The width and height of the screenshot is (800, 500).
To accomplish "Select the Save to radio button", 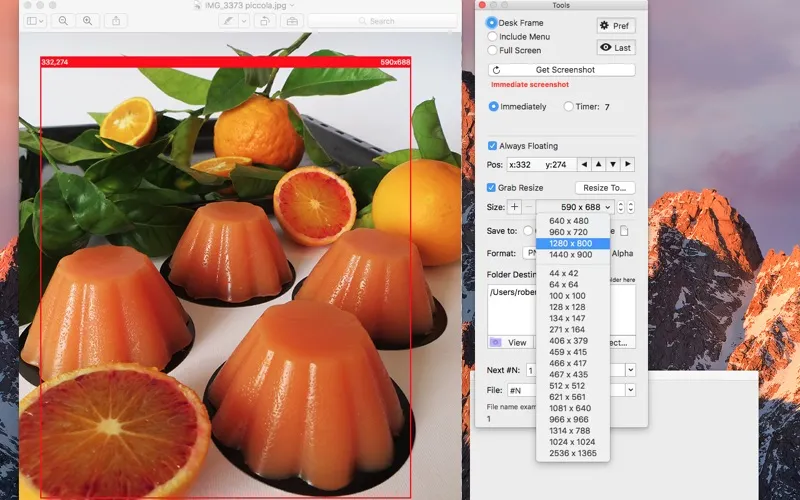I will tap(528, 231).
